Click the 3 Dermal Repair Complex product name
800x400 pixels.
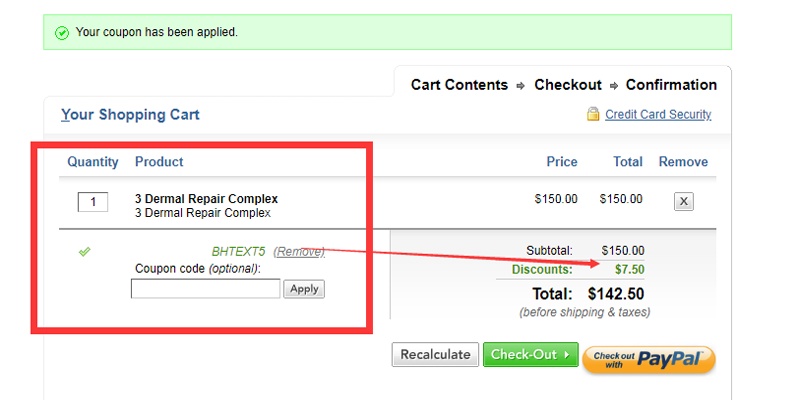pos(206,198)
